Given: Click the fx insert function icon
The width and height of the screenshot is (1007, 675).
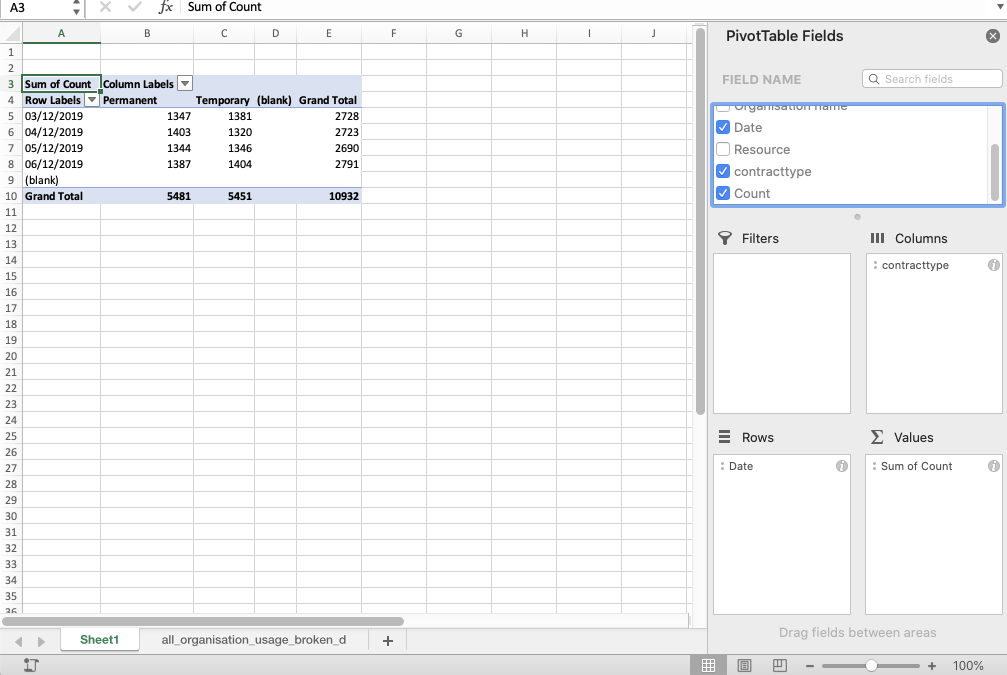Looking at the screenshot, I should click(166, 8).
